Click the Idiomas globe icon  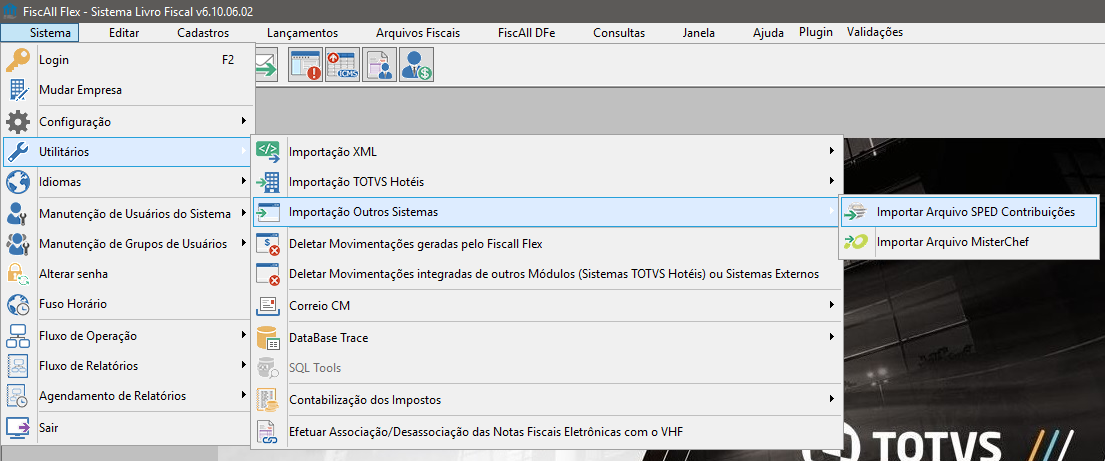tap(18, 182)
